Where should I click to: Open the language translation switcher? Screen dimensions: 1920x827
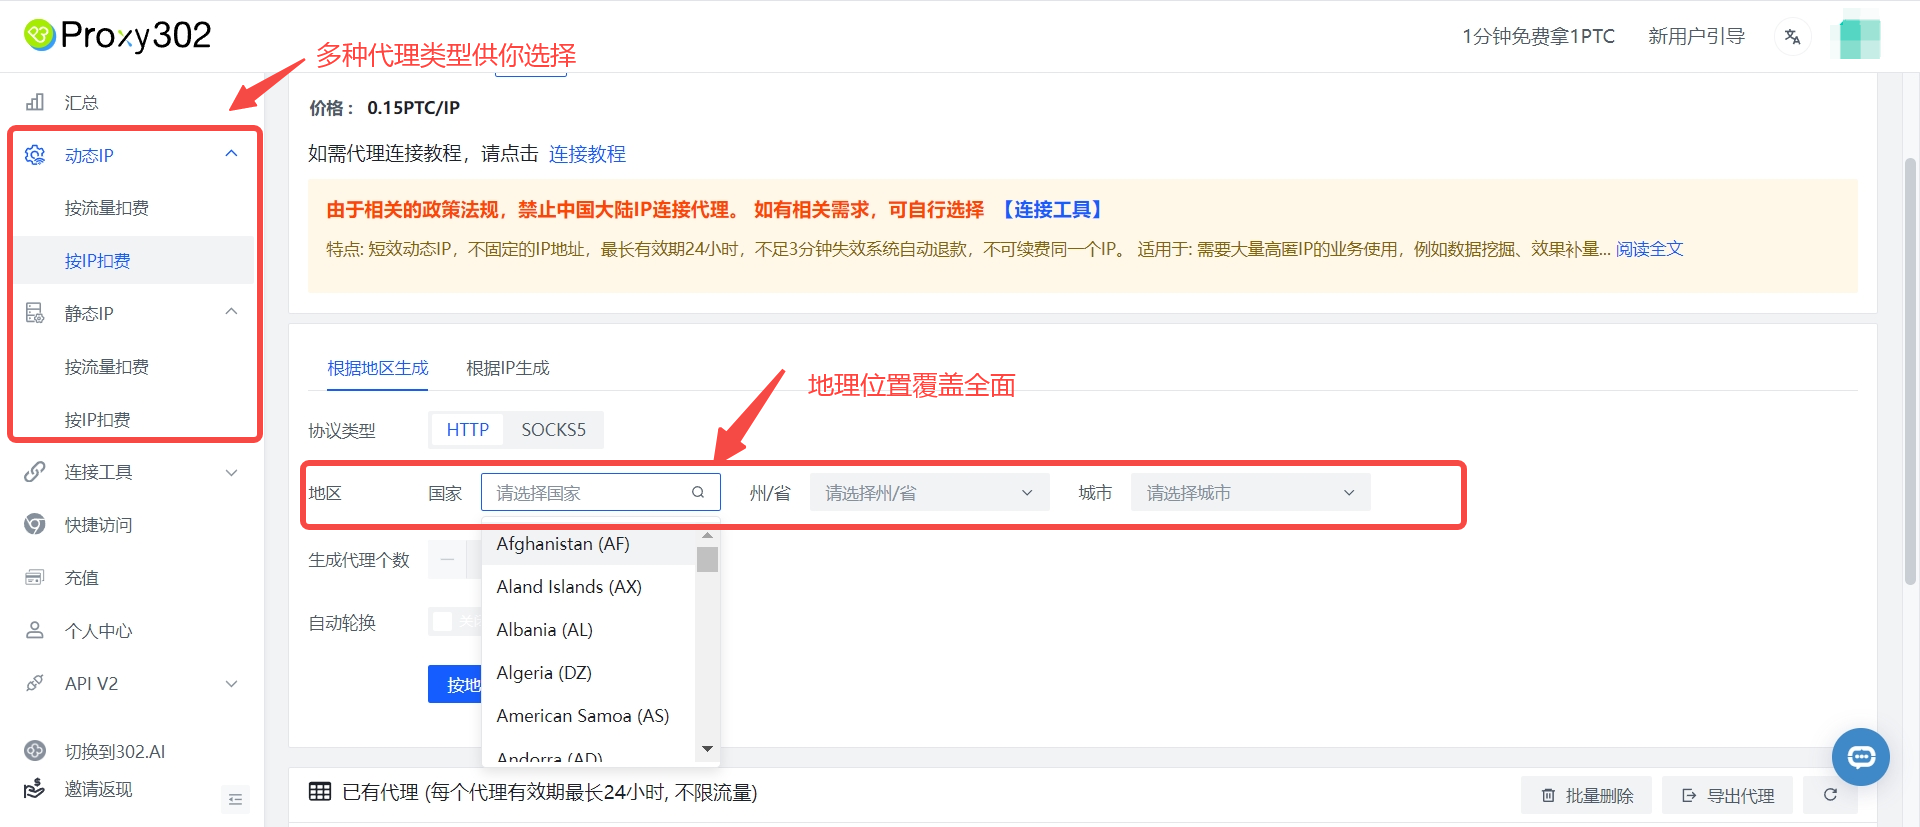click(1792, 37)
